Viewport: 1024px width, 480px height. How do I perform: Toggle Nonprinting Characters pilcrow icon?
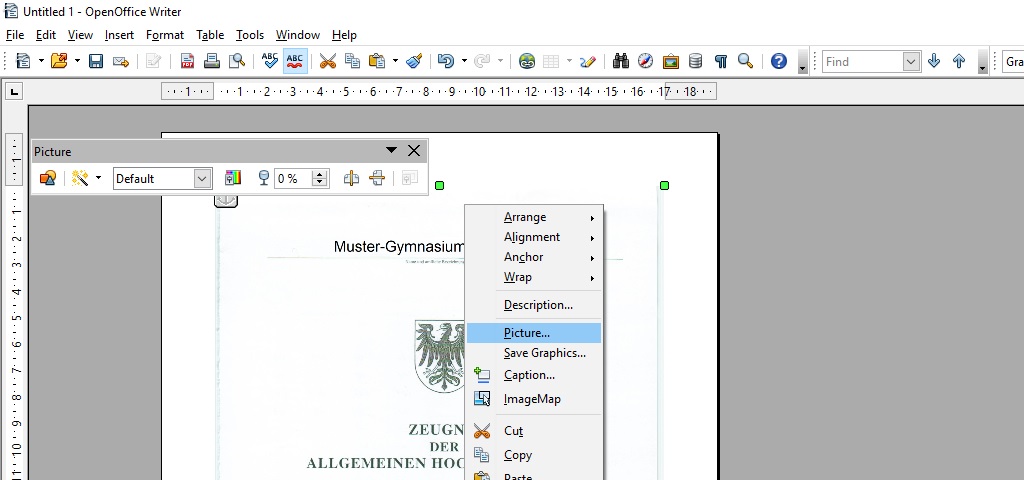(720, 61)
